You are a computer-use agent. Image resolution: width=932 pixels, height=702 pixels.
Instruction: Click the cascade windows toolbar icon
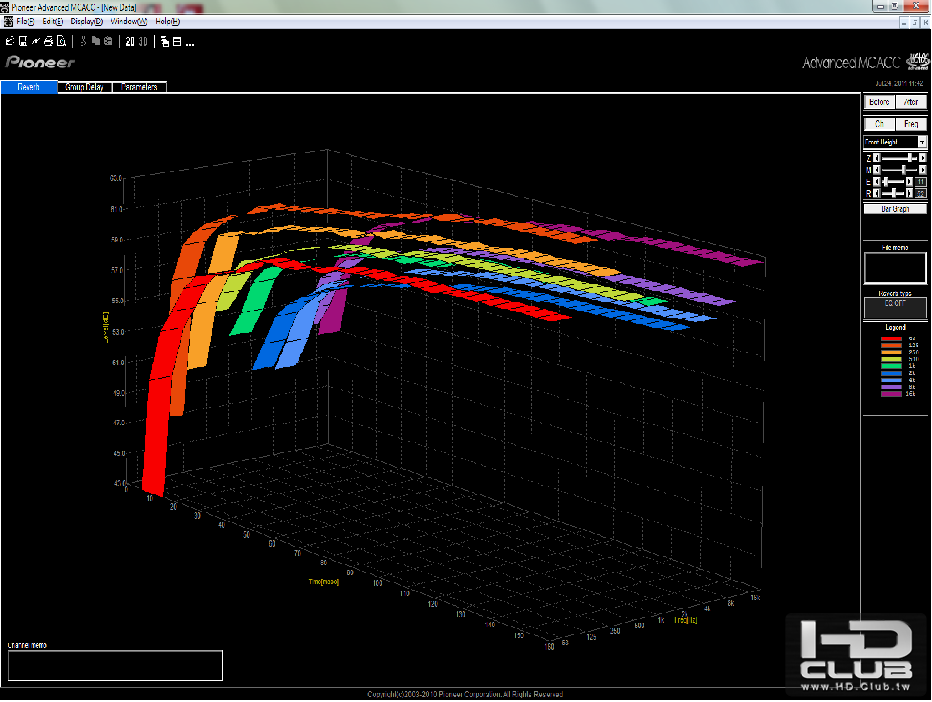pos(165,41)
